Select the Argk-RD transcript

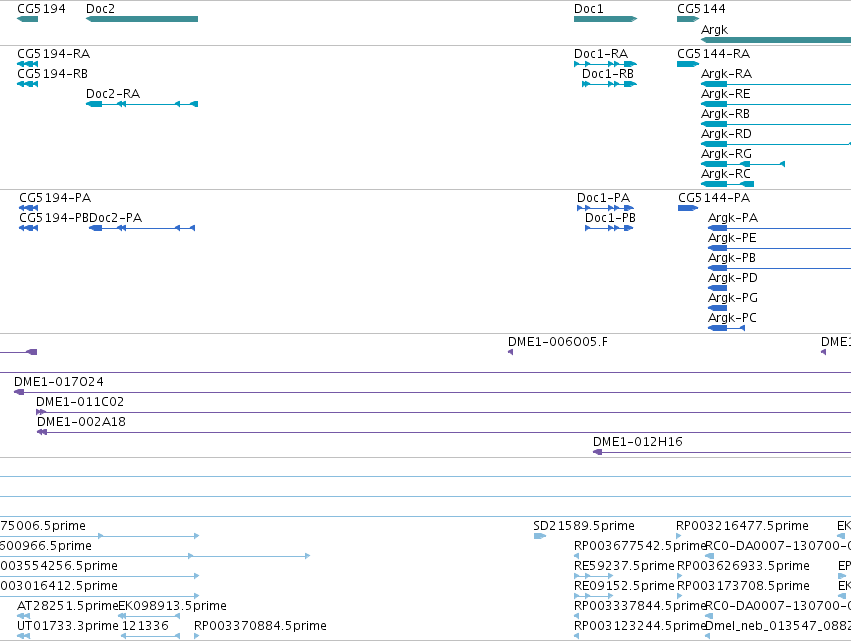tap(776, 144)
